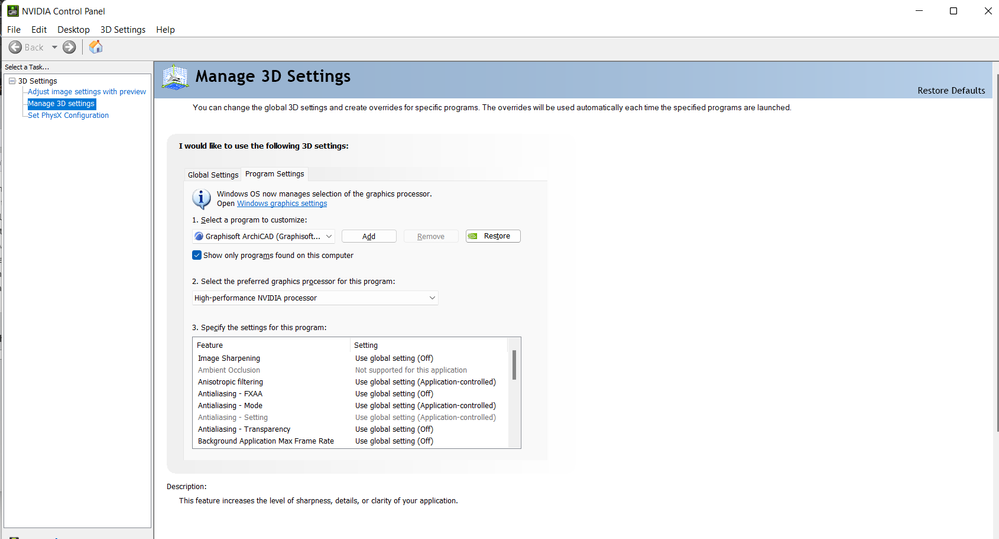The image size is (999, 539).
Task: Open Set PhysX Configuration
Action: [x=68, y=115]
